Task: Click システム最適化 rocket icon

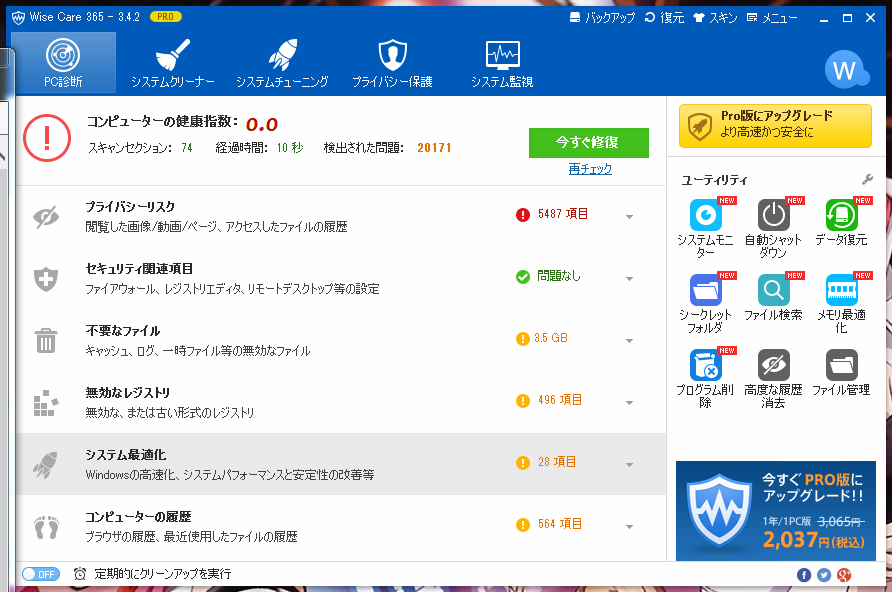Action: click(x=46, y=465)
